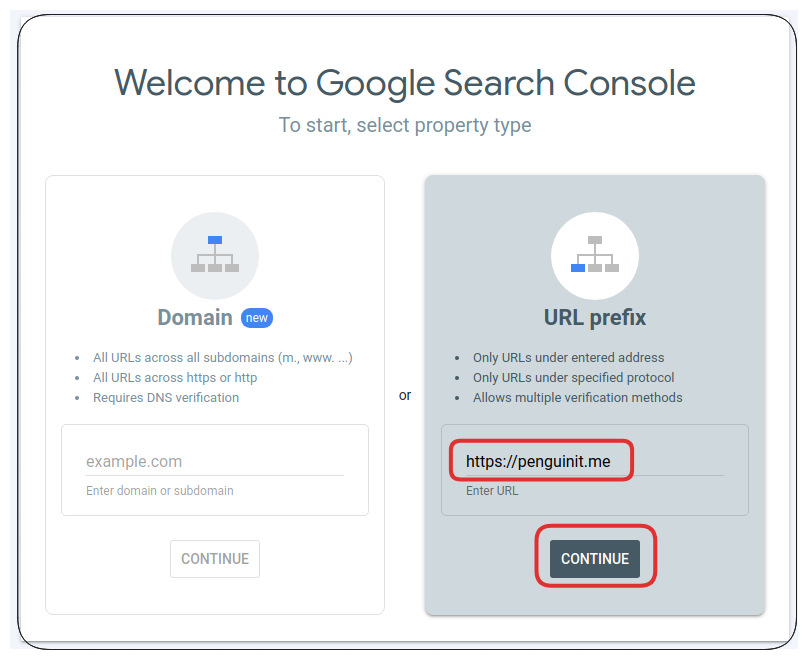
Task: Click 'All URLs across https or http' bullet
Action: [x=175, y=378]
